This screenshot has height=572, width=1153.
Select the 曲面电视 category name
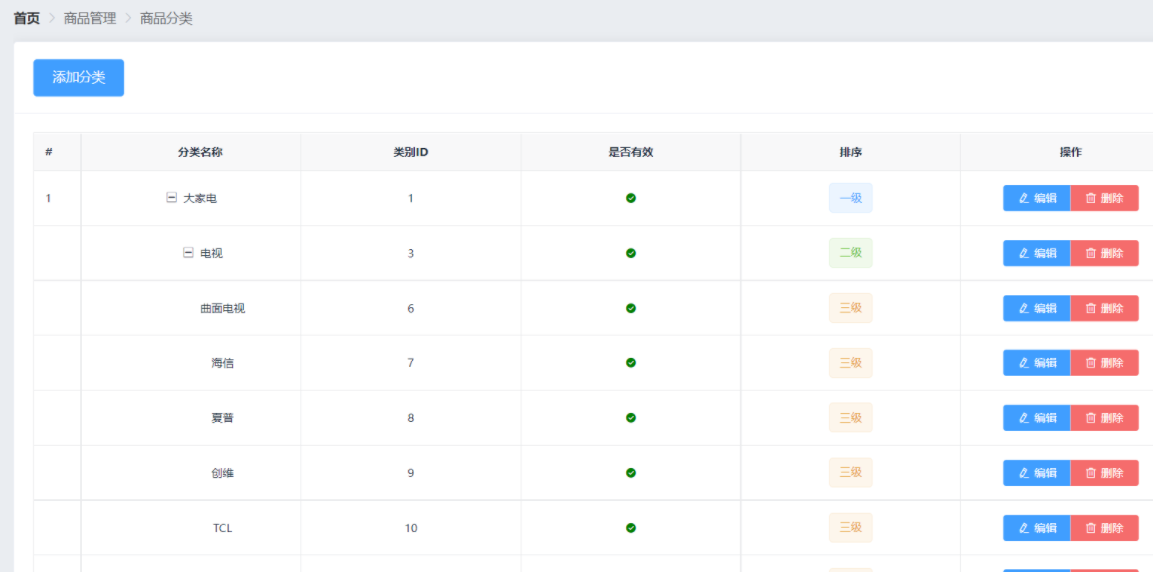coord(223,308)
